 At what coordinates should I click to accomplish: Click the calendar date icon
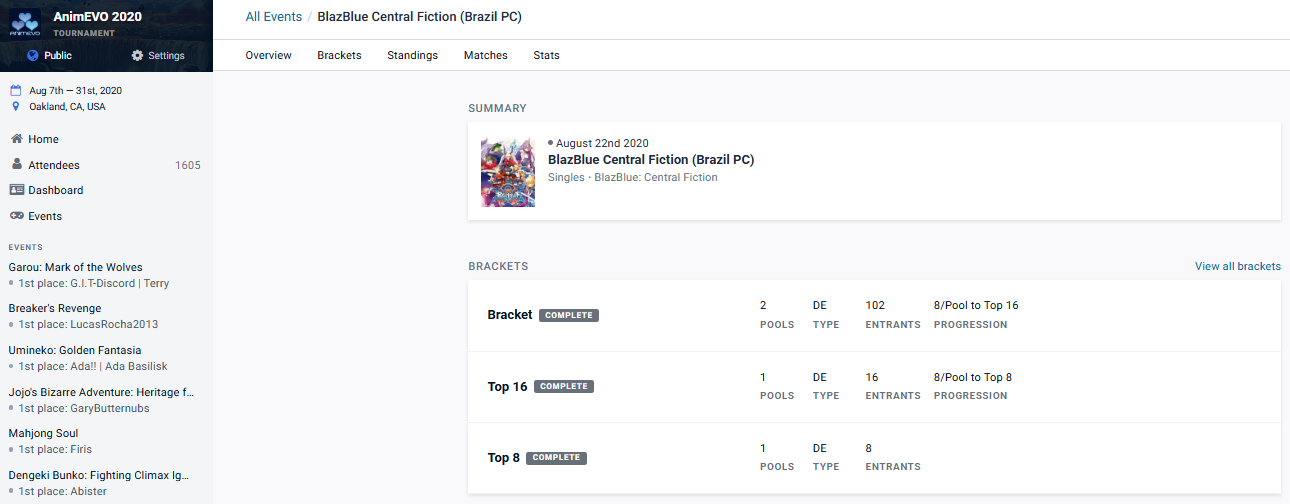tap(16, 90)
